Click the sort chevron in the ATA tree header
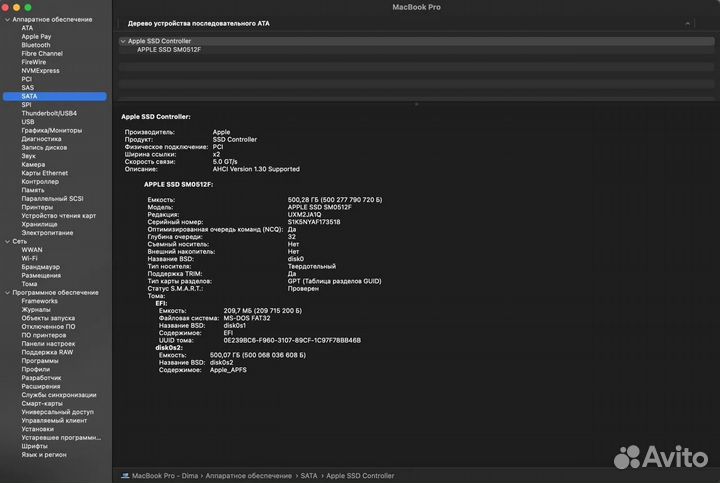 tap(687, 23)
